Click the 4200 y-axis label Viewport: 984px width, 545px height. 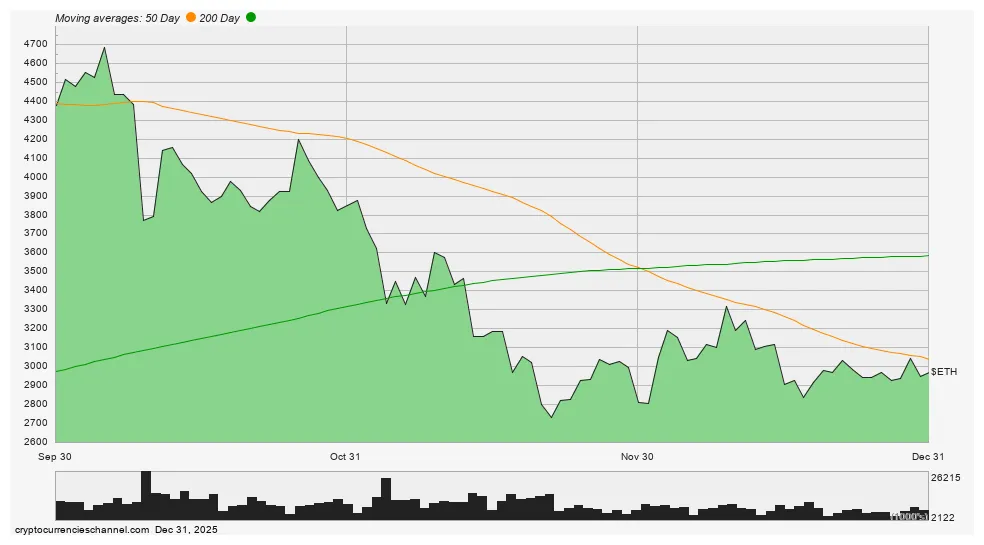pyautogui.click(x=35, y=139)
